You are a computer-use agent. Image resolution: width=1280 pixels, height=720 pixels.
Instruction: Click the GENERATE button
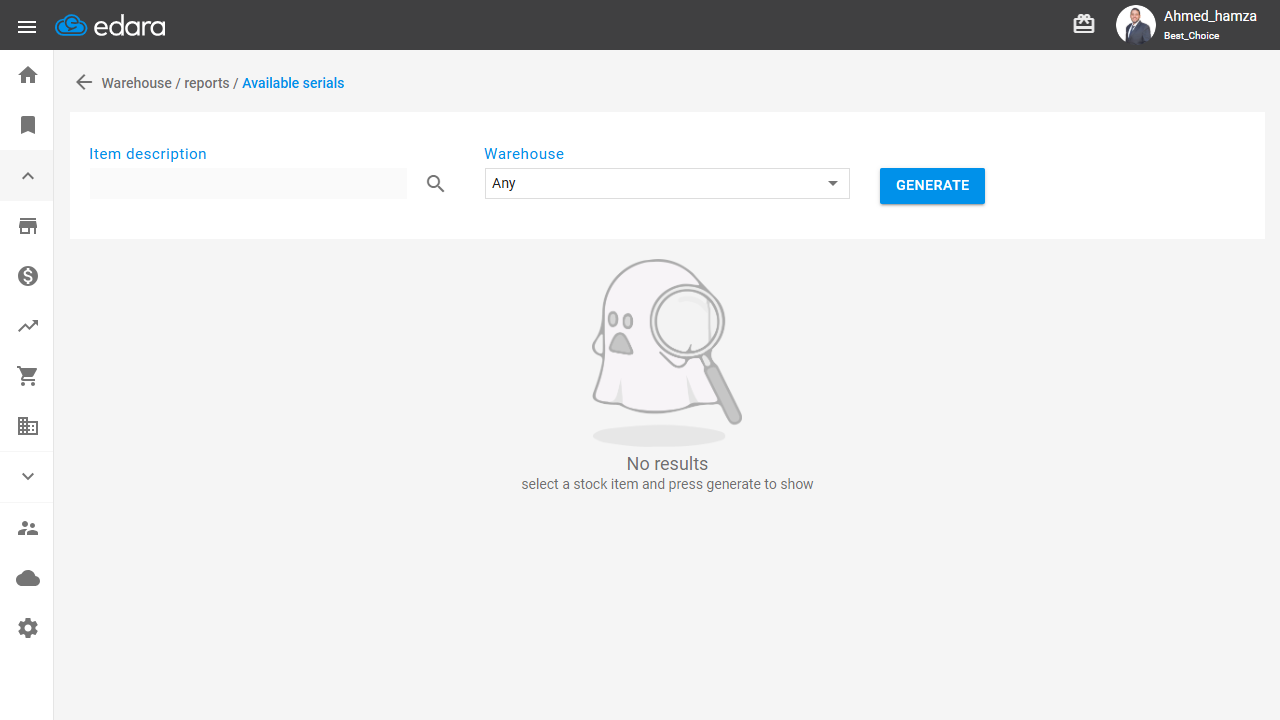point(932,185)
